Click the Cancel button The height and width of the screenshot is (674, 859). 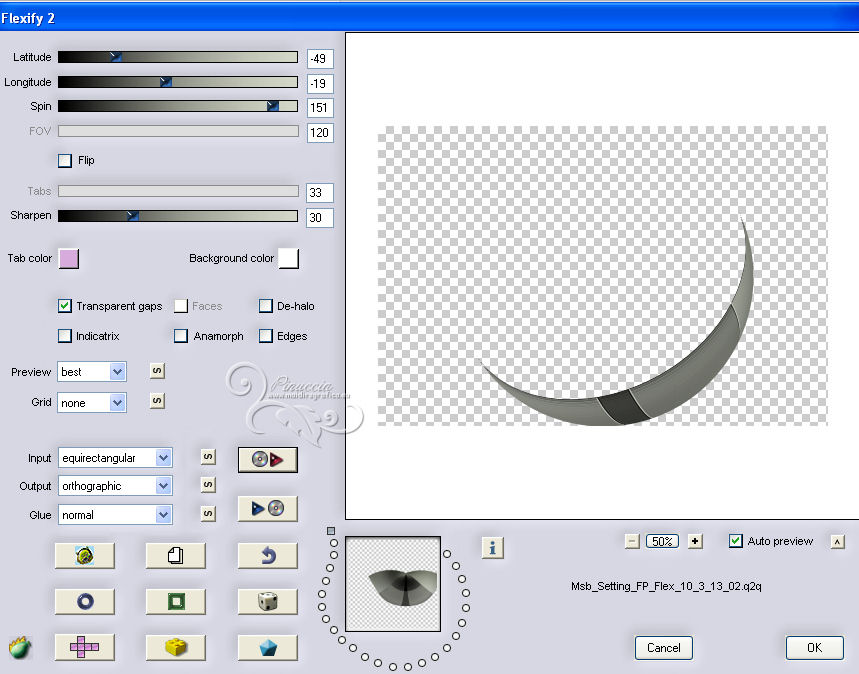tap(663, 648)
